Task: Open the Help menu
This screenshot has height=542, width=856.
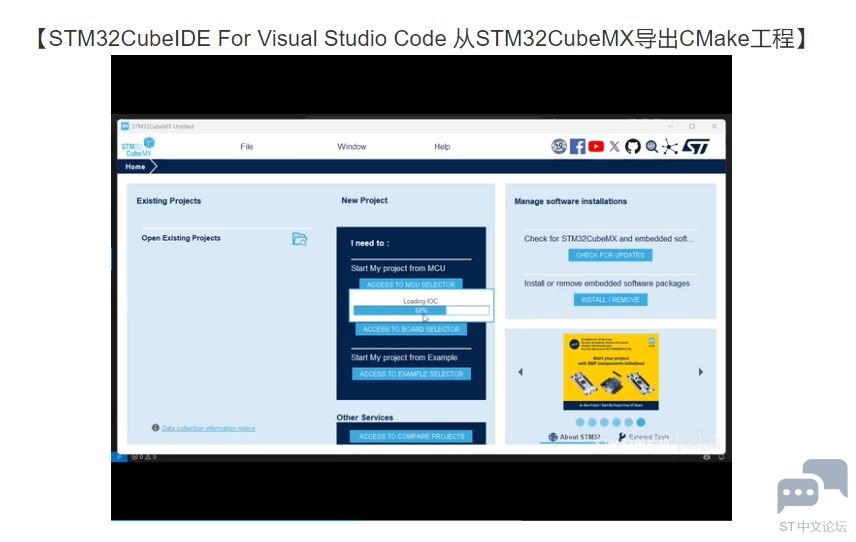Action: point(442,146)
